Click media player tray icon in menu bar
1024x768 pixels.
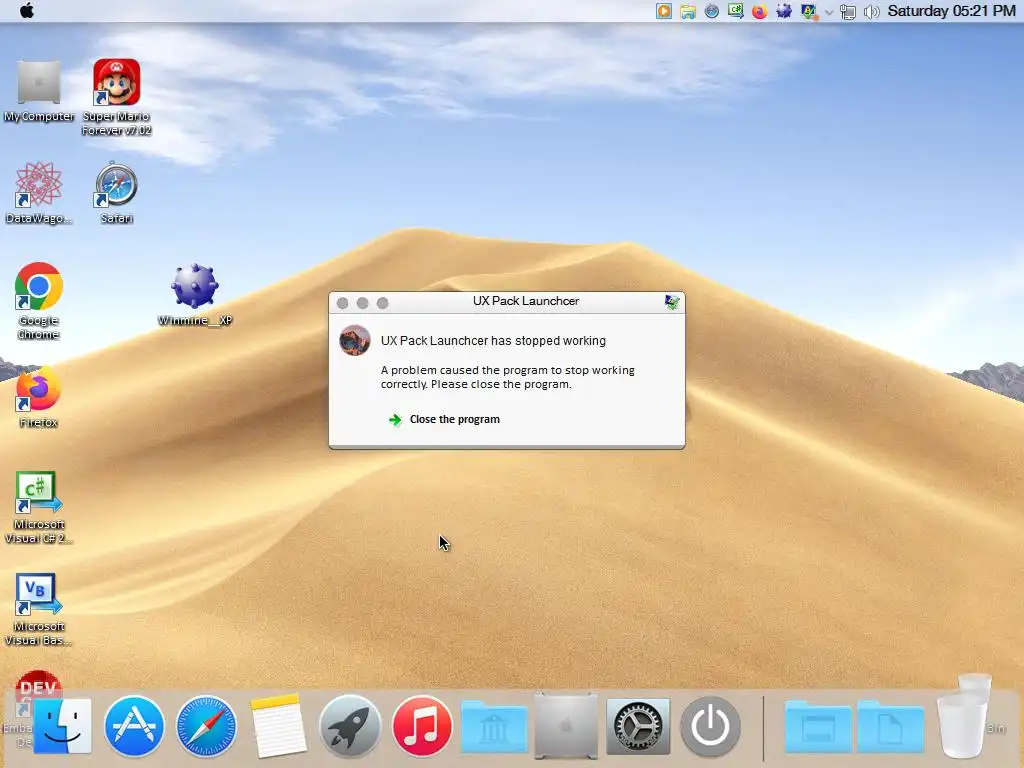tap(664, 11)
